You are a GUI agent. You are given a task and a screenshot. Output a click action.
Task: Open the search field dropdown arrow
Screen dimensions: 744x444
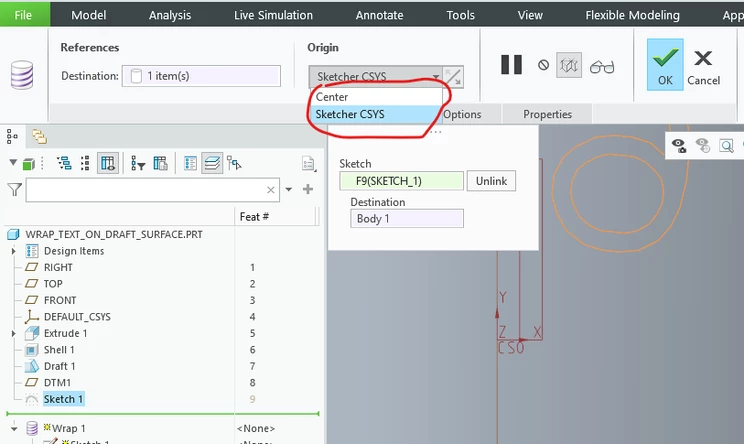(288, 189)
